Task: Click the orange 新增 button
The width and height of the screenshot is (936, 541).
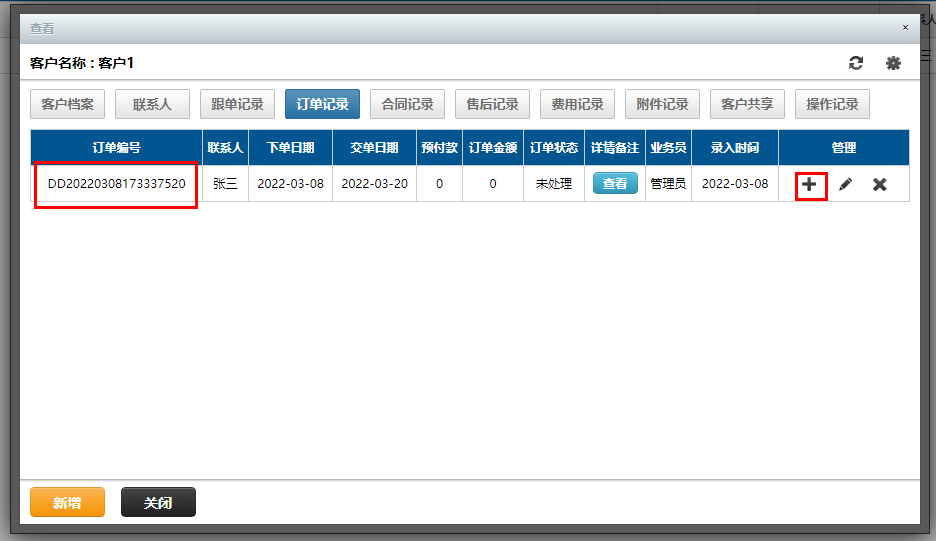Action: point(67,502)
